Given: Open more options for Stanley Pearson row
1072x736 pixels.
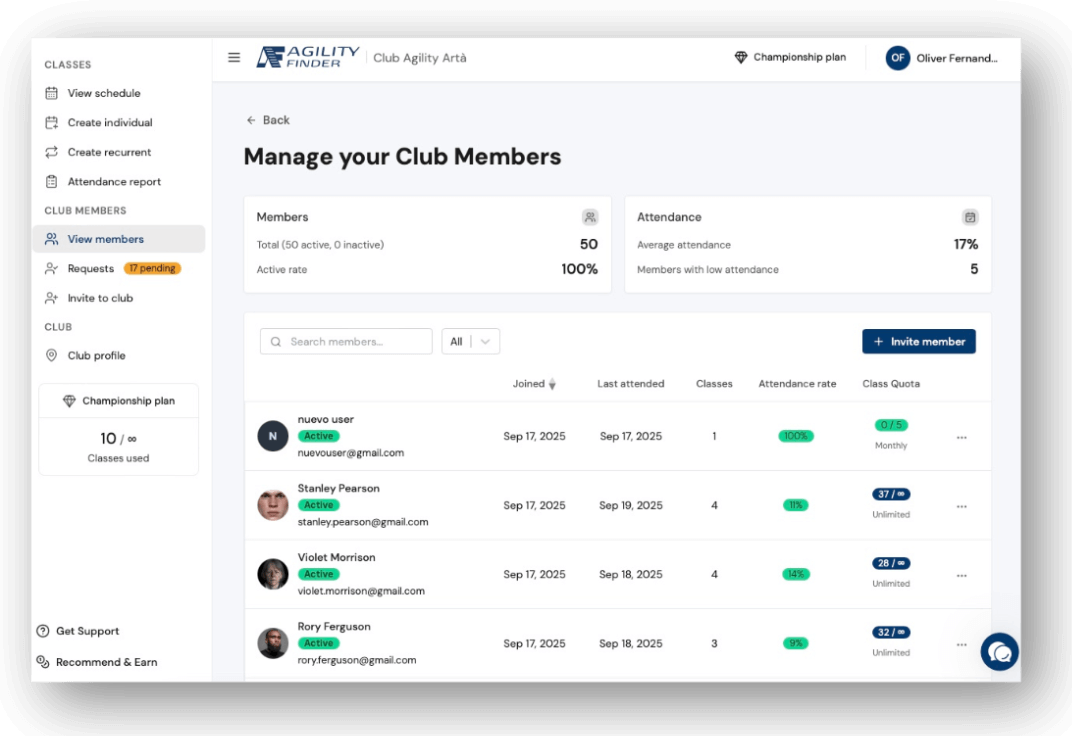Looking at the screenshot, I should pyautogui.click(x=961, y=506).
